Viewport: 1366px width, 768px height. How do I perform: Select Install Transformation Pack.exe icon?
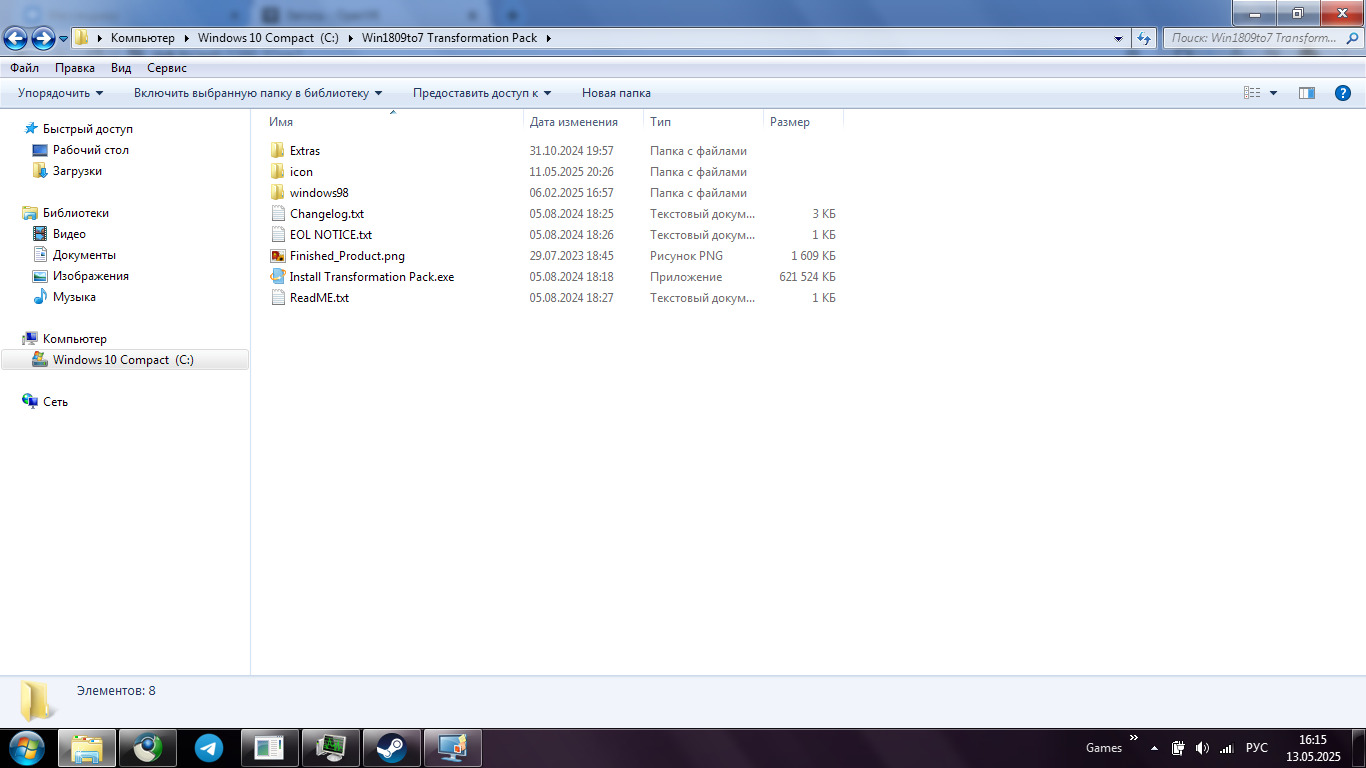click(278, 277)
